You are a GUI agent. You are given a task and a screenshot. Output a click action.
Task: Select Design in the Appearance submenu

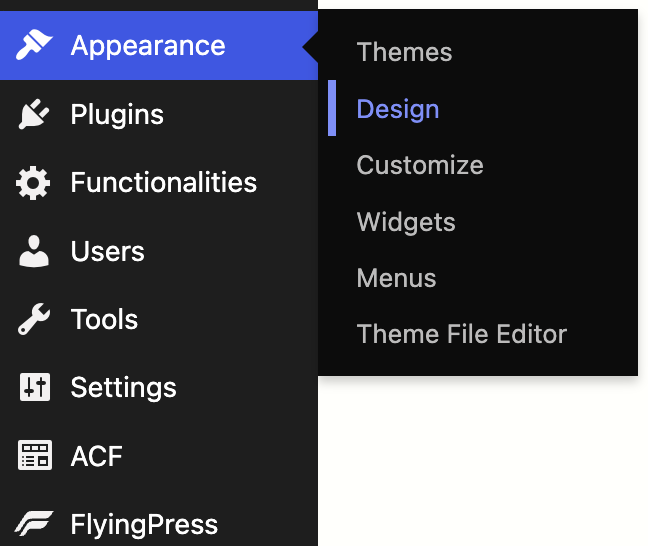[x=398, y=109]
